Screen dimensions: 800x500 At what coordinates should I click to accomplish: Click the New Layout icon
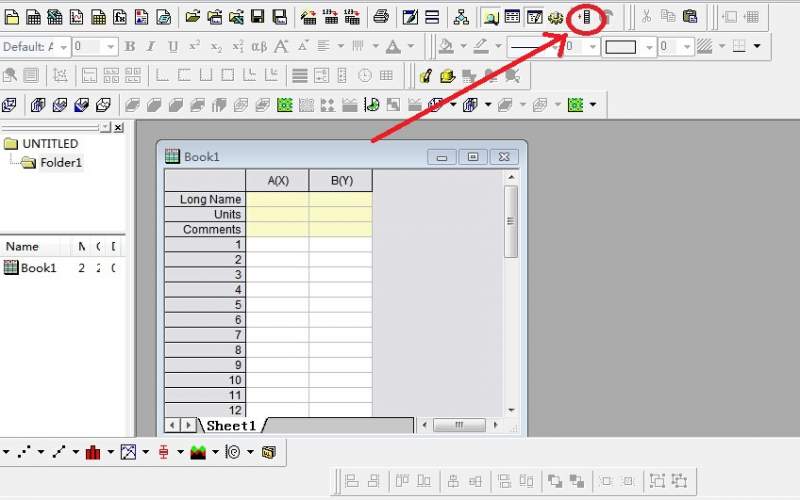[142, 17]
